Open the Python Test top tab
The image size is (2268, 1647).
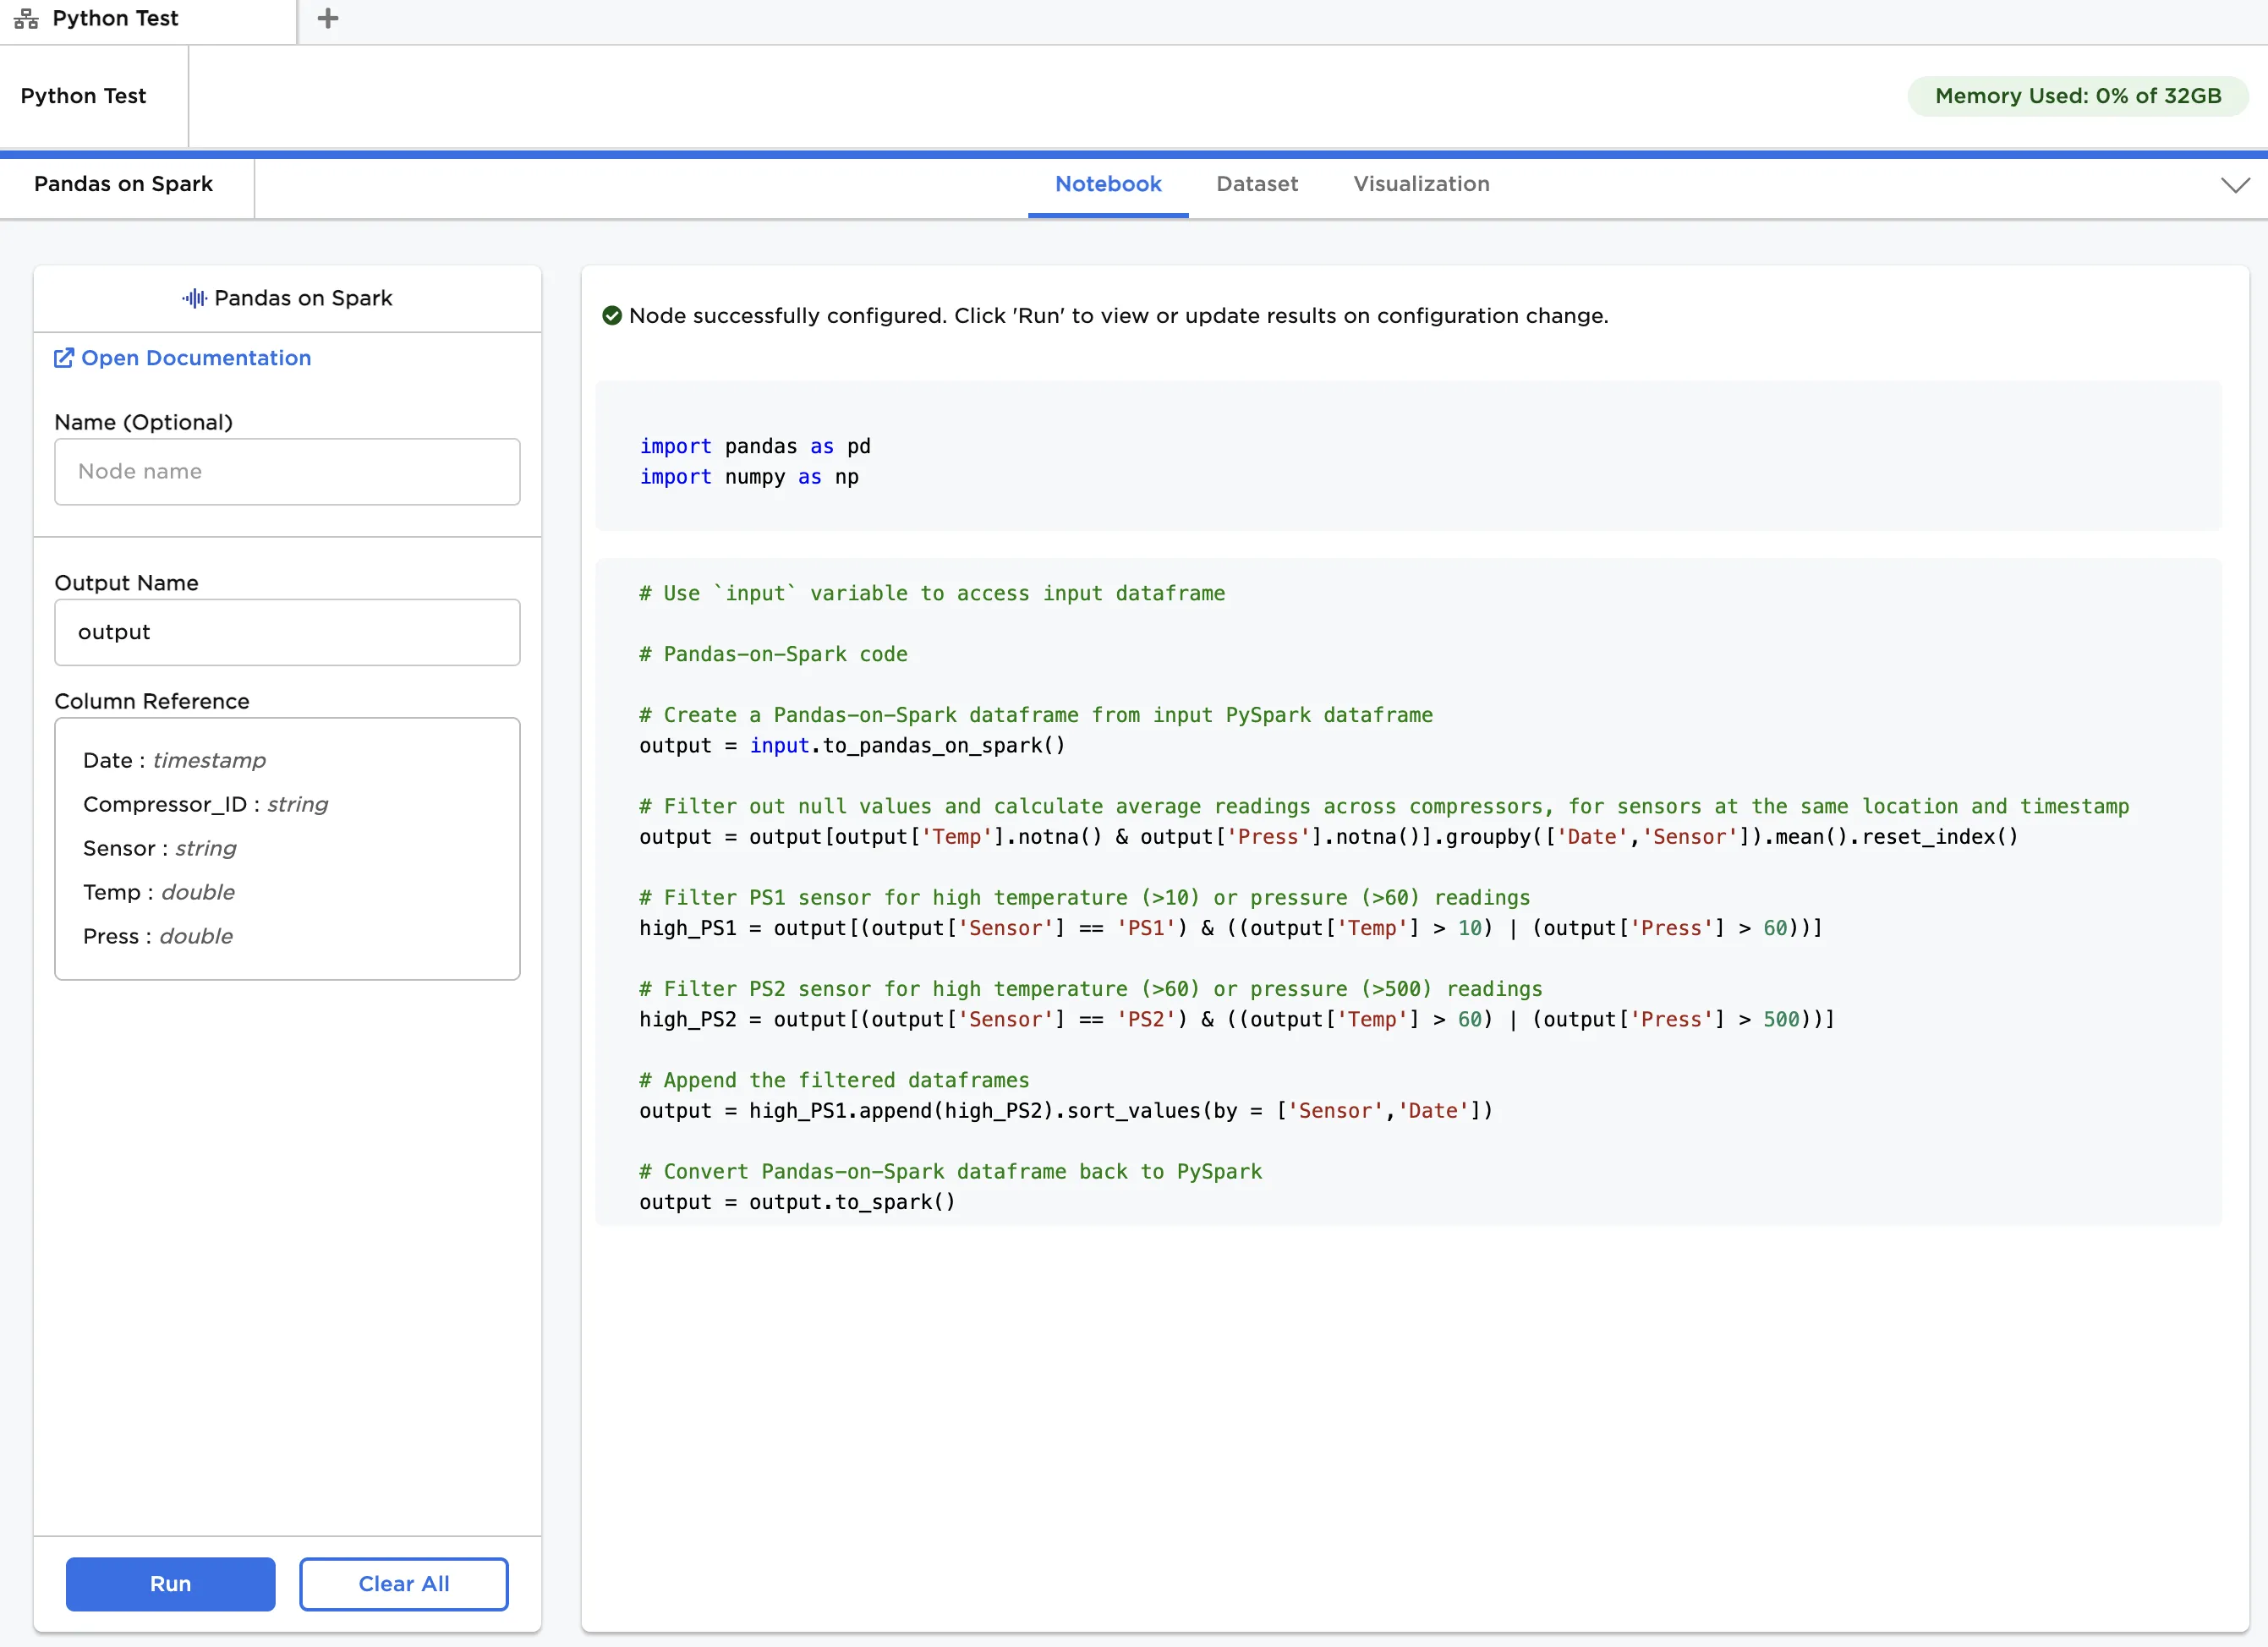(x=115, y=19)
